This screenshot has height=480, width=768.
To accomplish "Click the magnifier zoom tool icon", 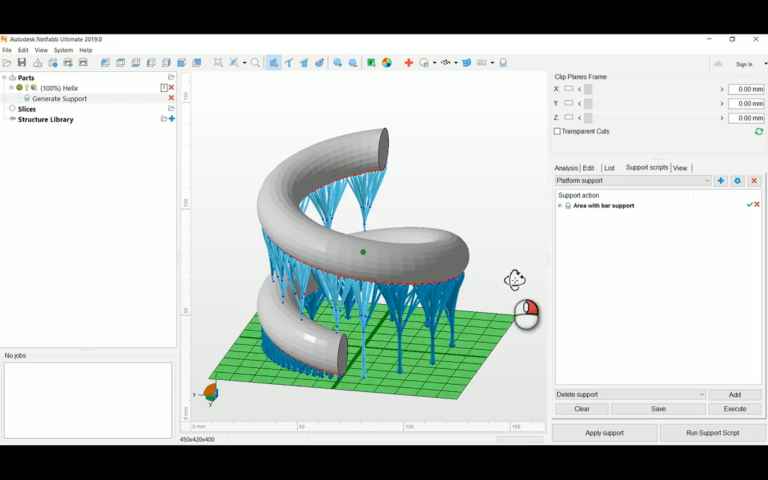I will pyautogui.click(x=255, y=63).
